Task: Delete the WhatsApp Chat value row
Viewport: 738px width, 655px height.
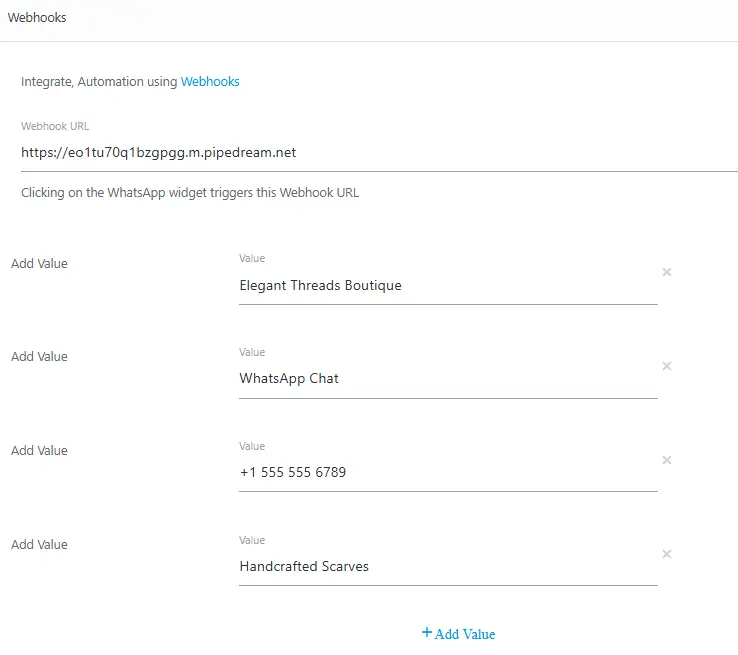Action: coord(667,366)
